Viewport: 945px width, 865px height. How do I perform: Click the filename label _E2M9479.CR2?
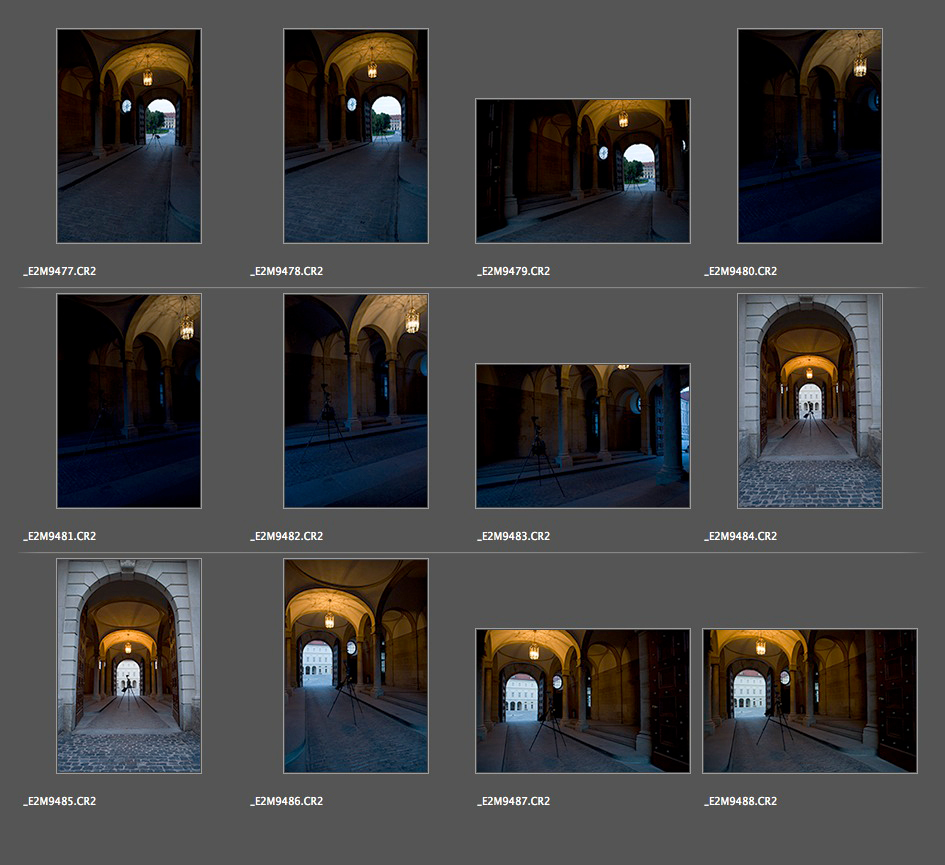coord(514,271)
